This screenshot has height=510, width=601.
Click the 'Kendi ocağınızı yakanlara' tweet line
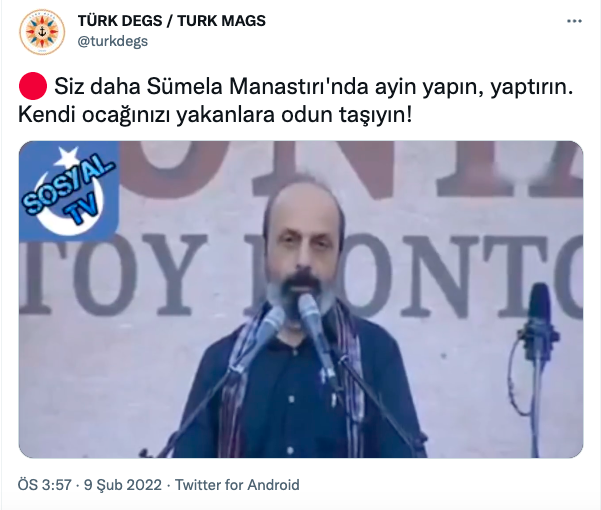(x=146, y=115)
